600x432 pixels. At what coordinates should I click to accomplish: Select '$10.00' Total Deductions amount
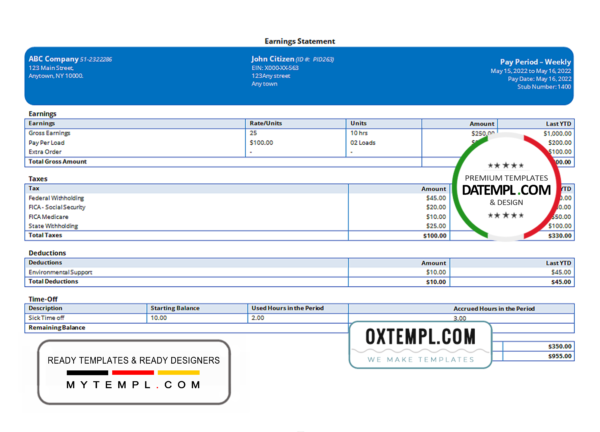pos(436,282)
